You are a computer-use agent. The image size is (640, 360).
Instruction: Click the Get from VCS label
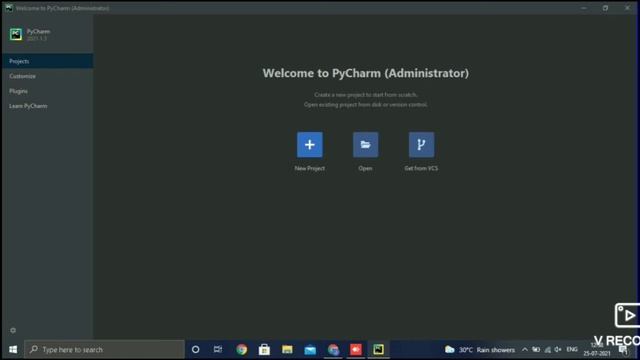421,168
